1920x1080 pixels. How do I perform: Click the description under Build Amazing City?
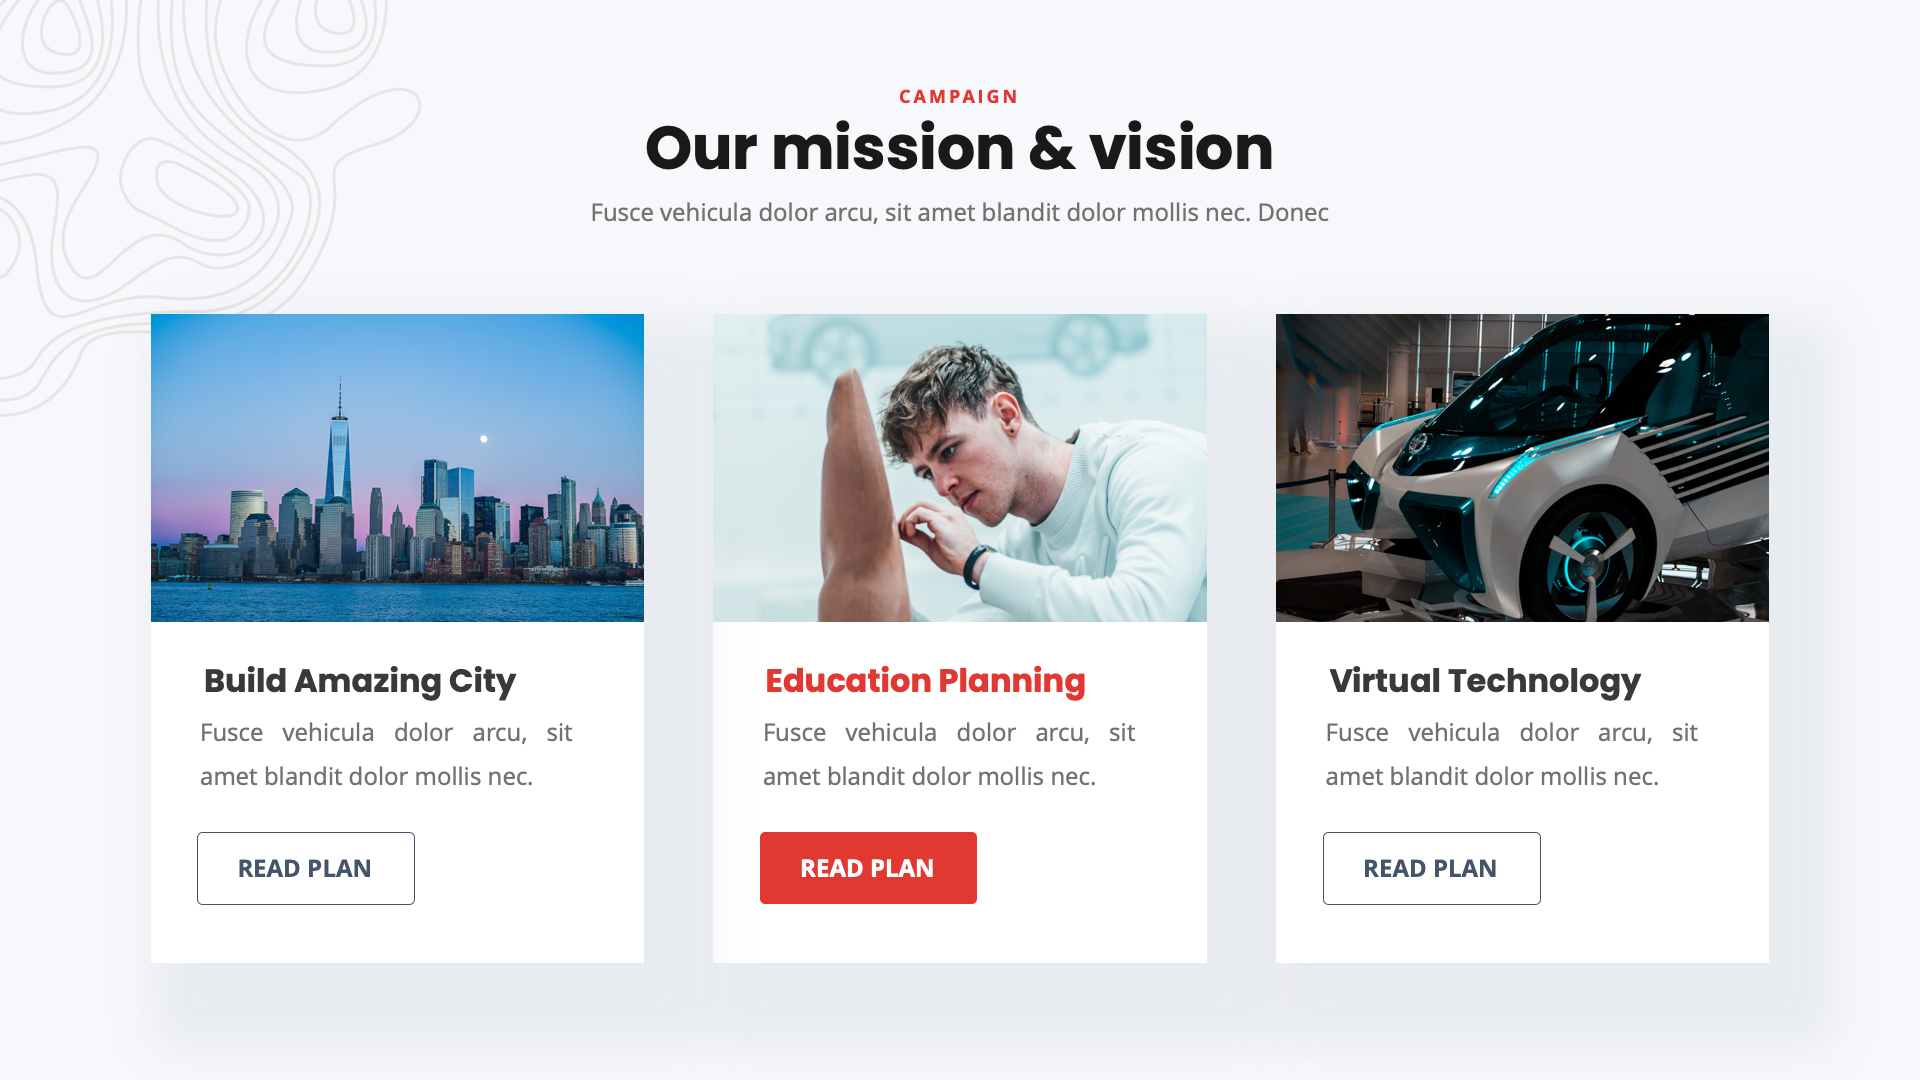pos(386,754)
